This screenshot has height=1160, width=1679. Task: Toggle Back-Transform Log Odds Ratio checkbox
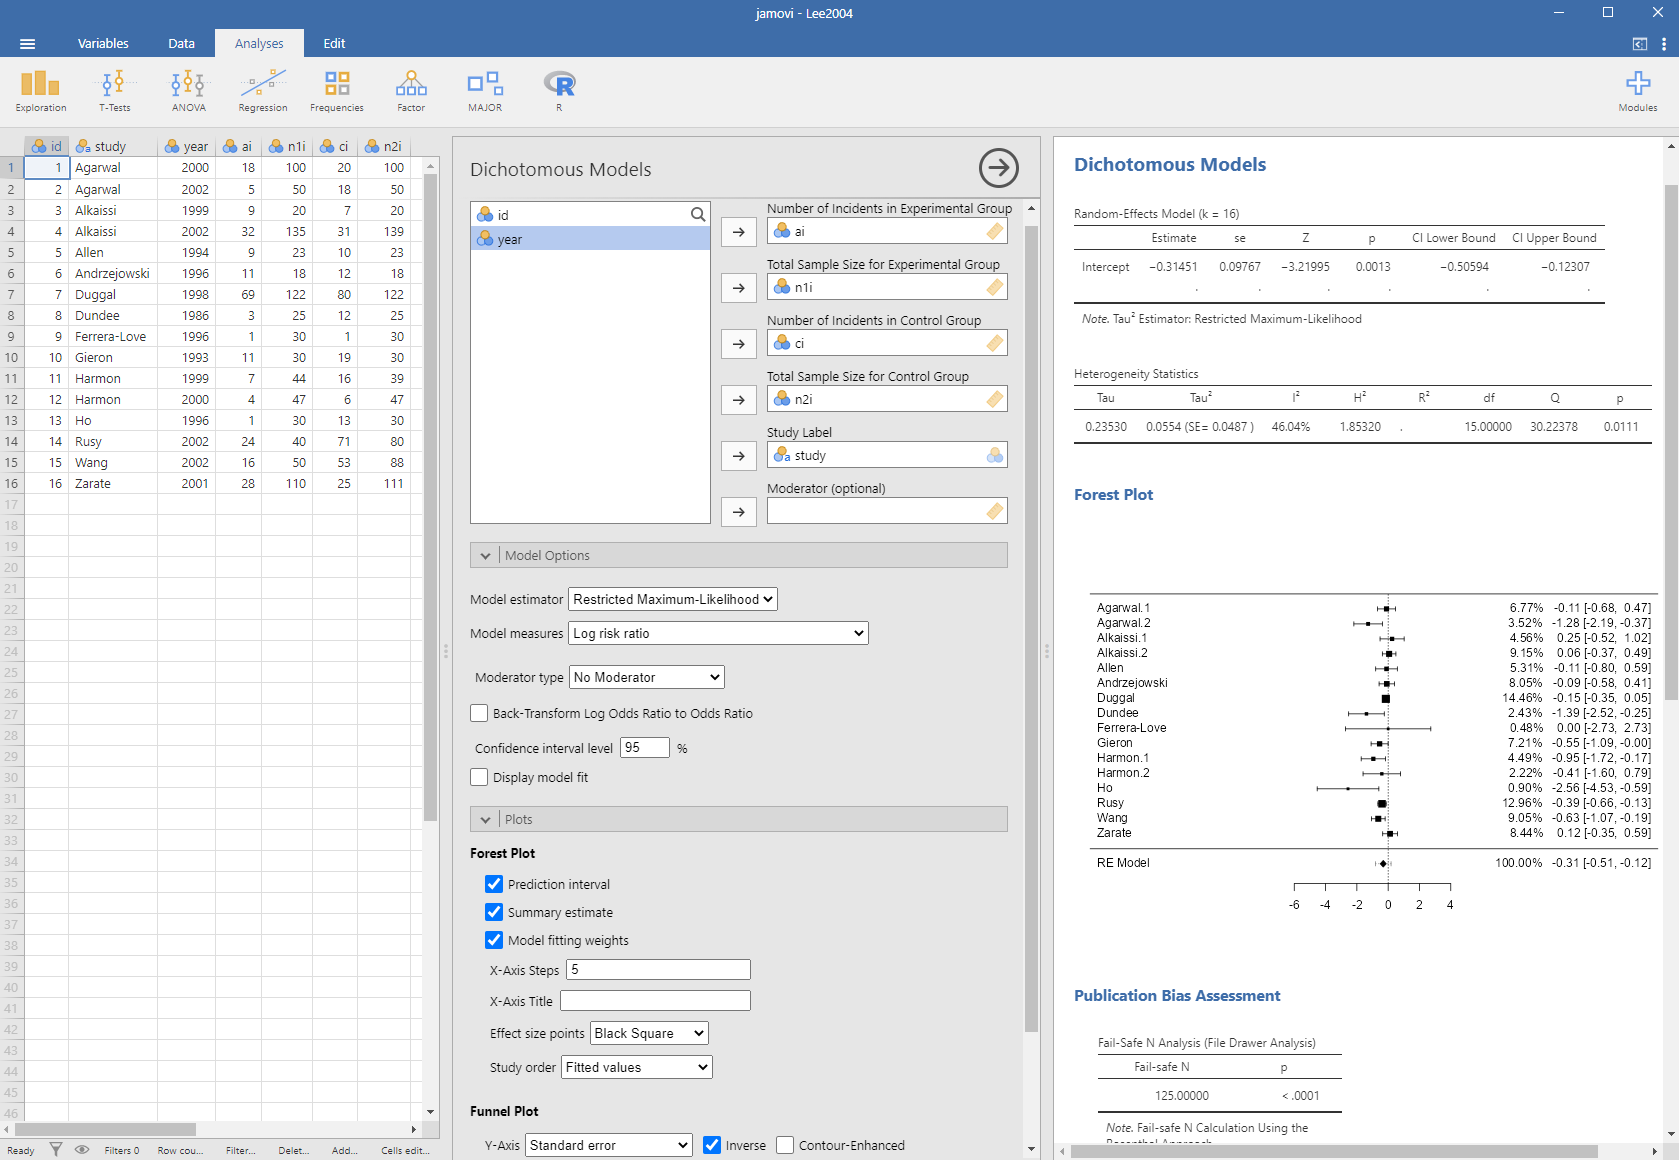(x=479, y=713)
